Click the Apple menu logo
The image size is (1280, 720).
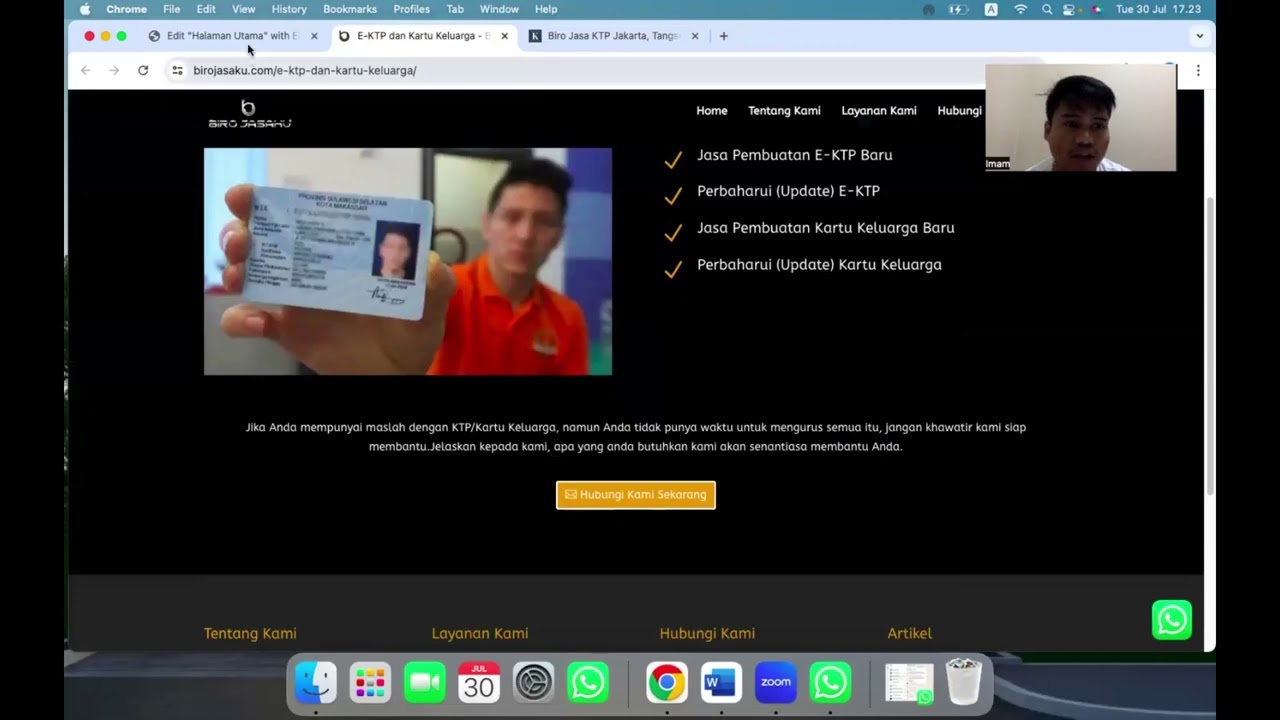pyautogui.click(x=84, y=9)
